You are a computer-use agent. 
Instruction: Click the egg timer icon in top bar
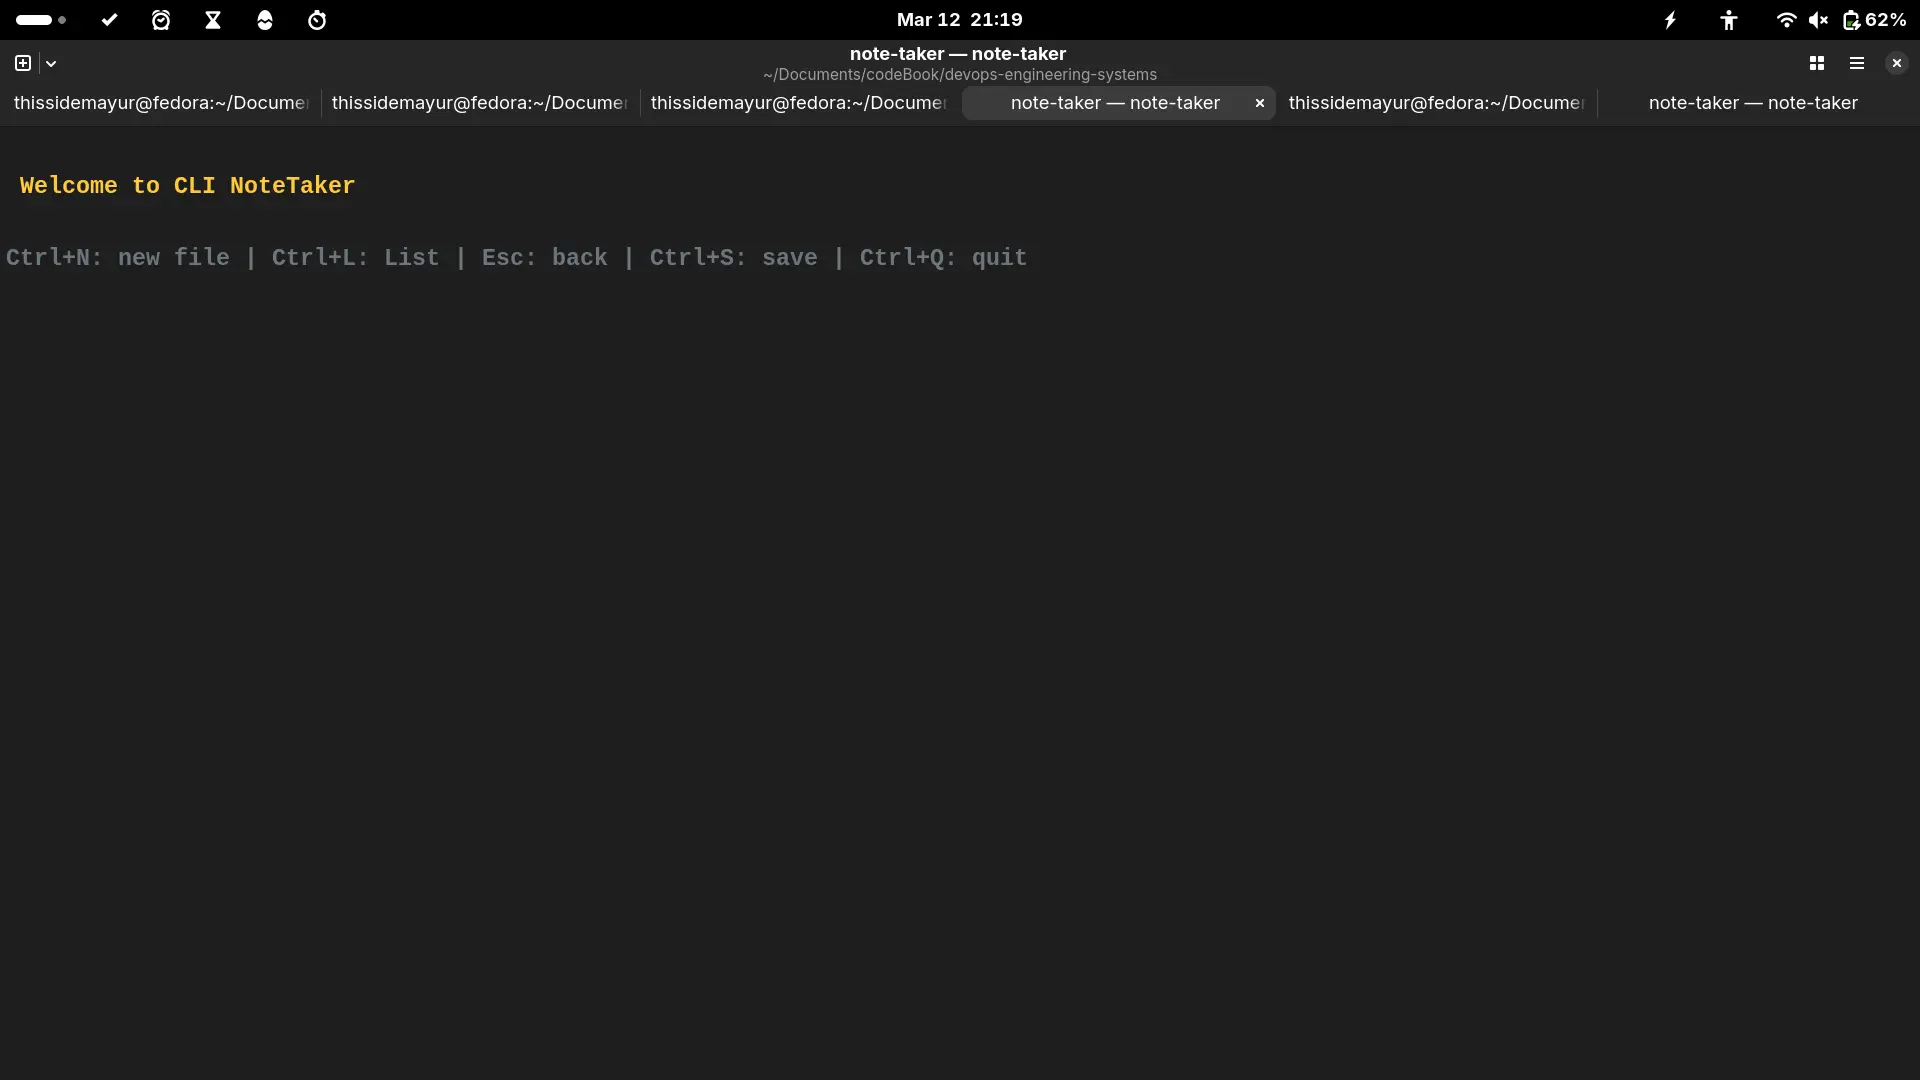coord(265,20)
